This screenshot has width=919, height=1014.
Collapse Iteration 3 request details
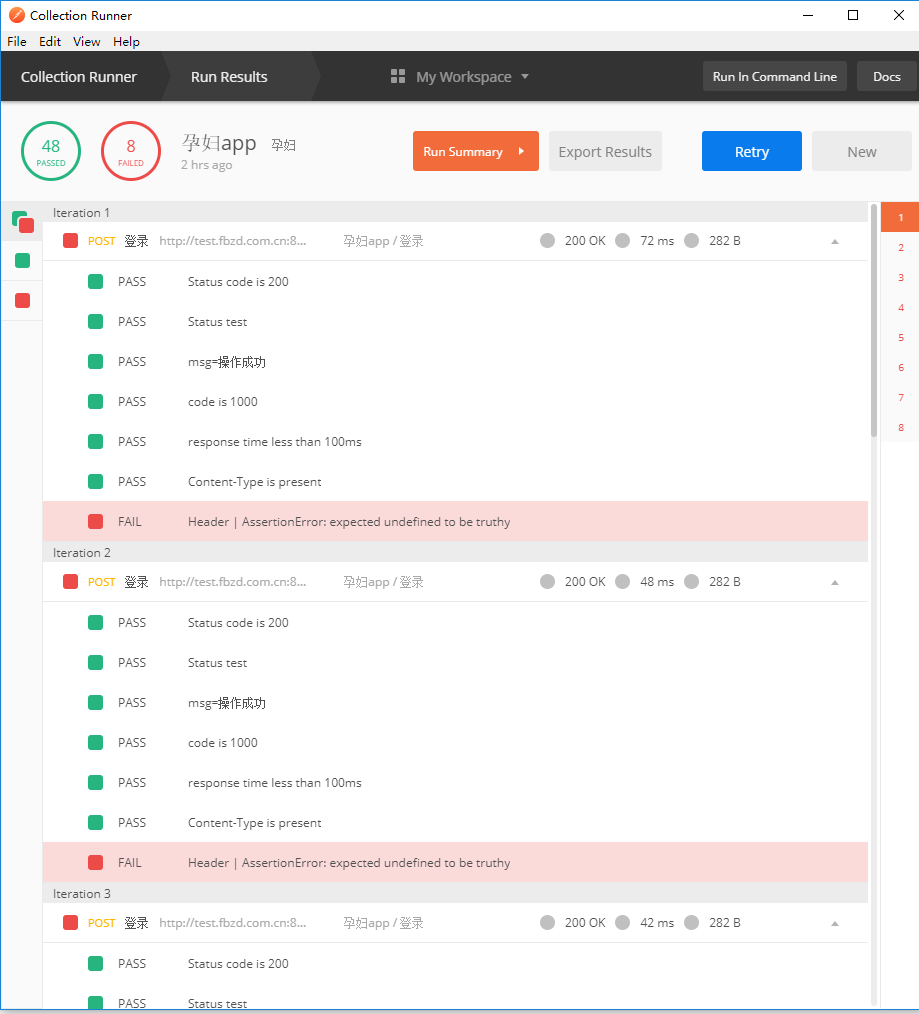point(835,923)
